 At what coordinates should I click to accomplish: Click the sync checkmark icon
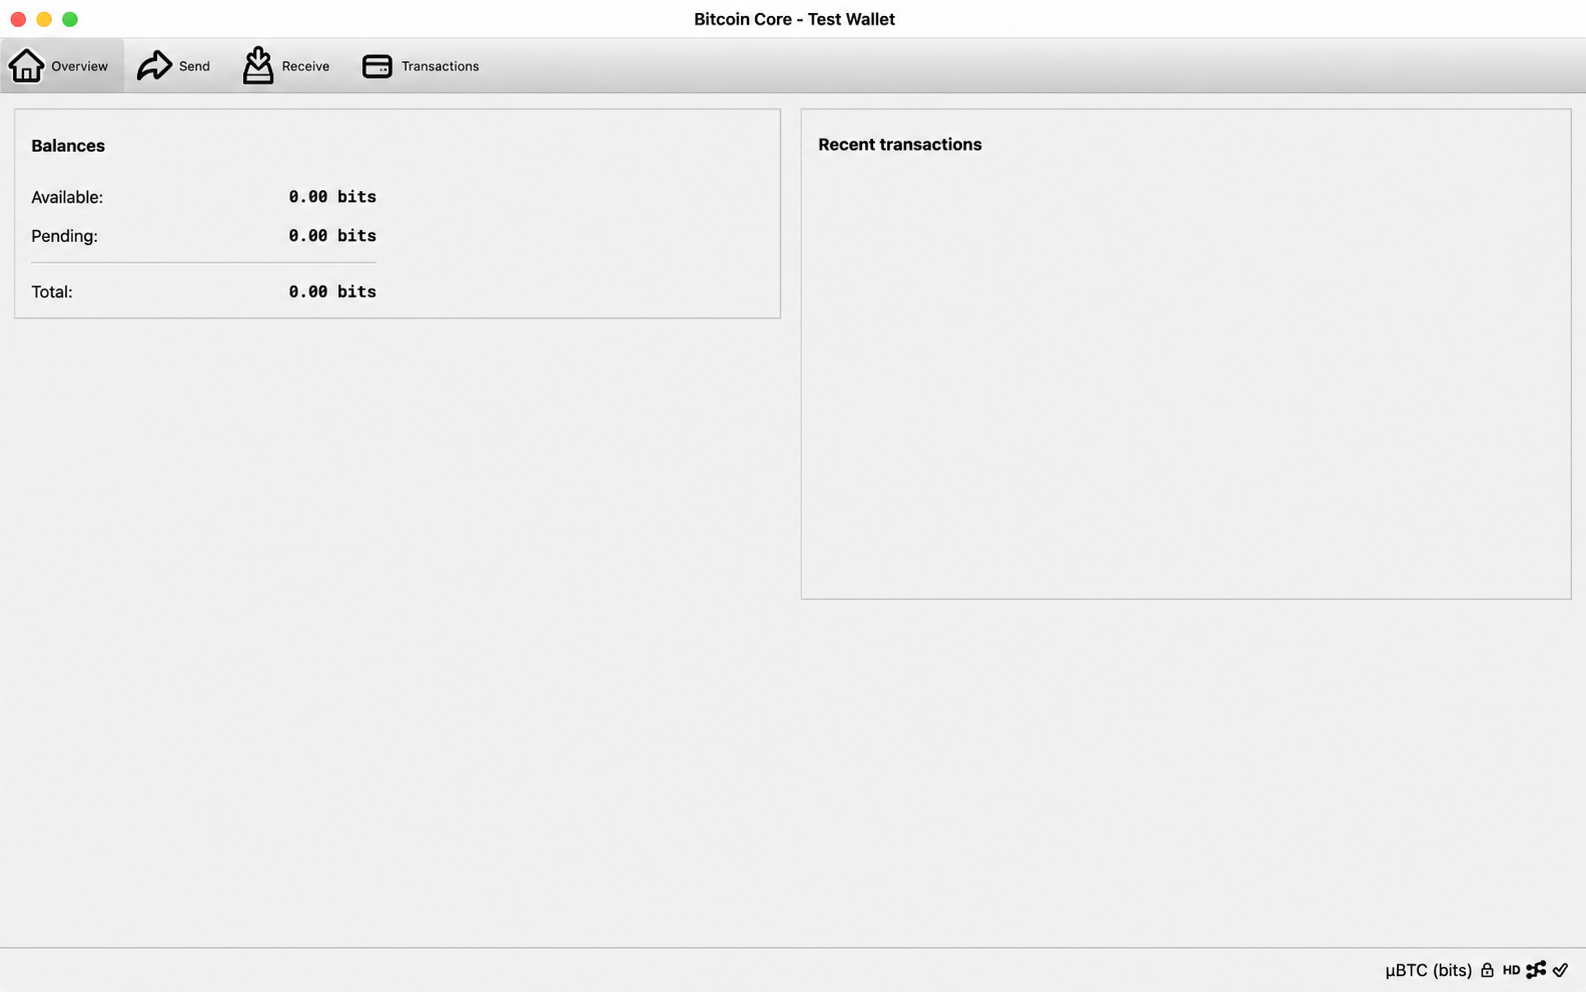1561,970
